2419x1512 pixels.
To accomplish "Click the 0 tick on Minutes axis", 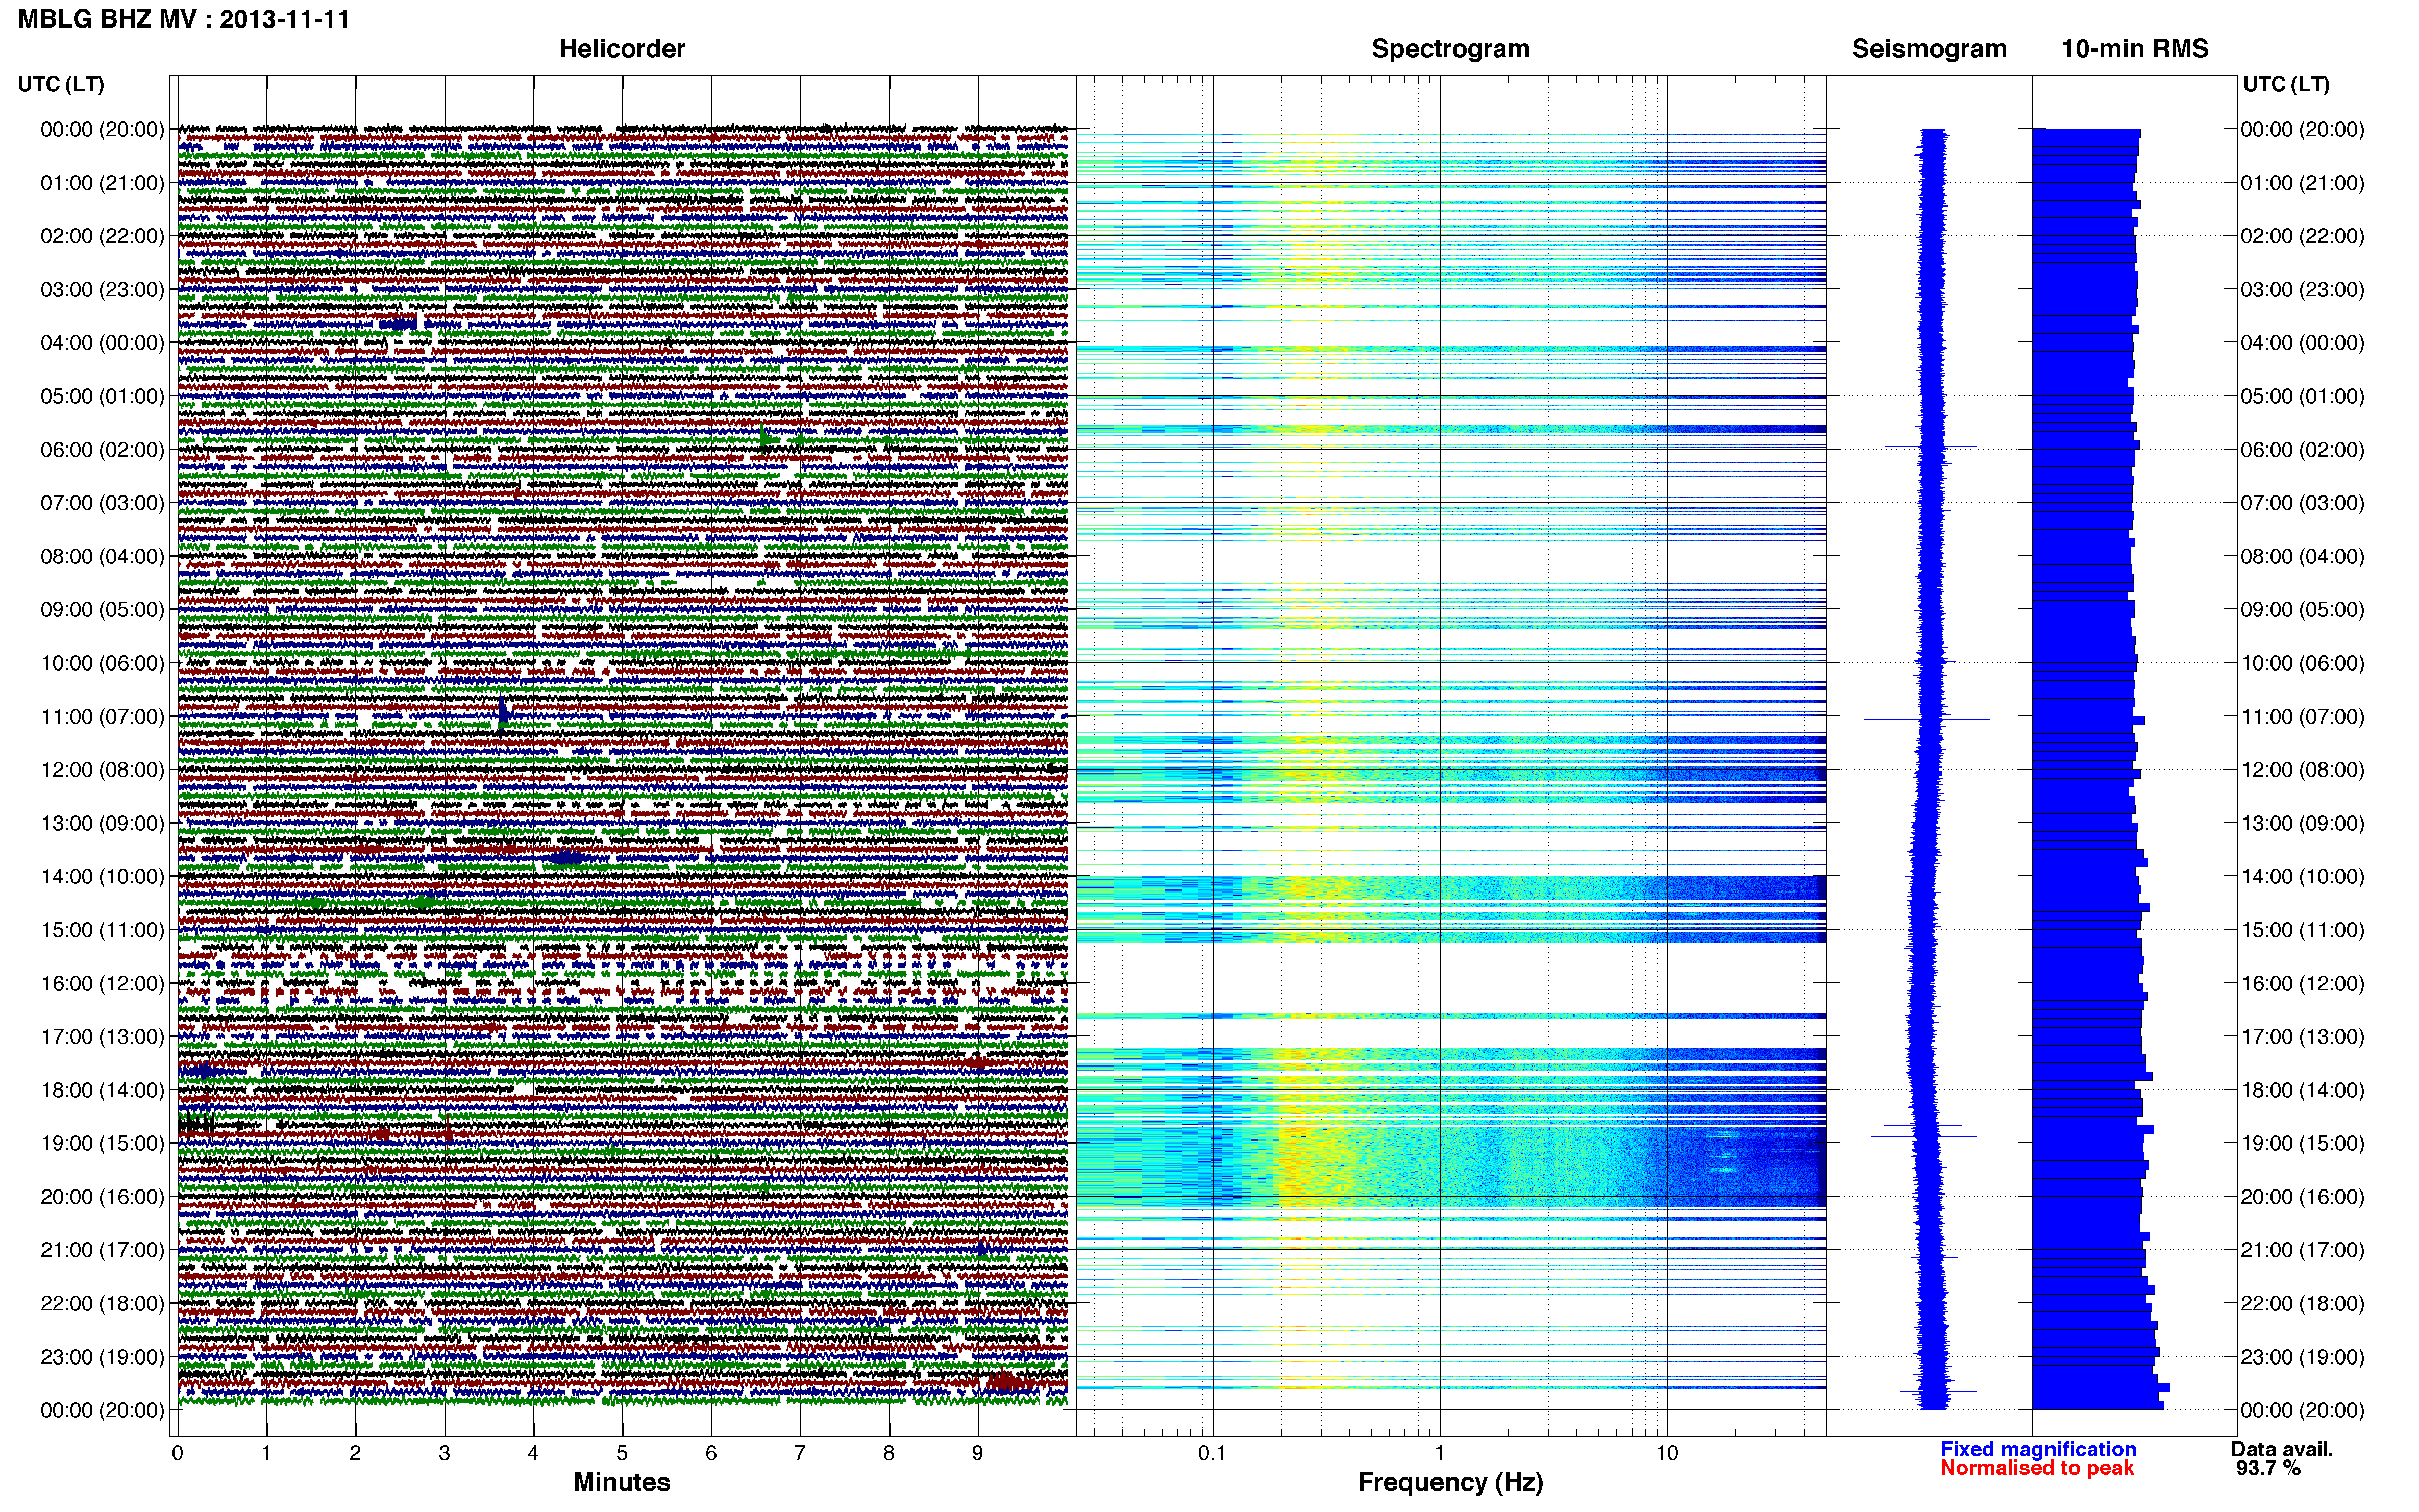I will (177, 1453).
